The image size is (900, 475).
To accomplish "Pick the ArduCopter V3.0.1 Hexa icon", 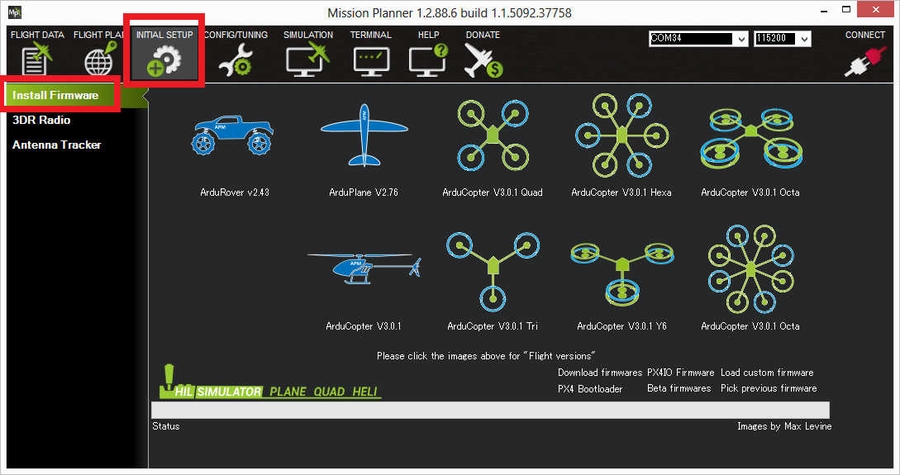I will click(621, 135).
